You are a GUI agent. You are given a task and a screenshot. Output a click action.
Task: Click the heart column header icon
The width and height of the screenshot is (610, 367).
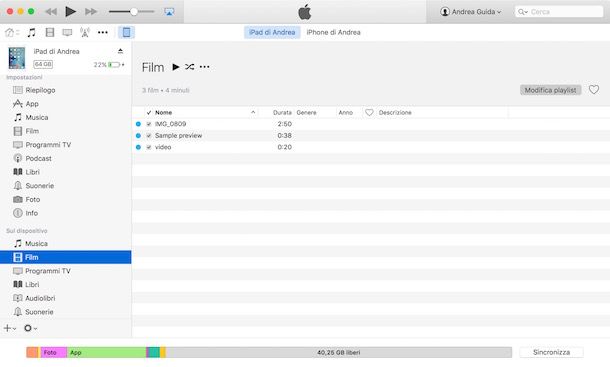[x=369, y=112]
